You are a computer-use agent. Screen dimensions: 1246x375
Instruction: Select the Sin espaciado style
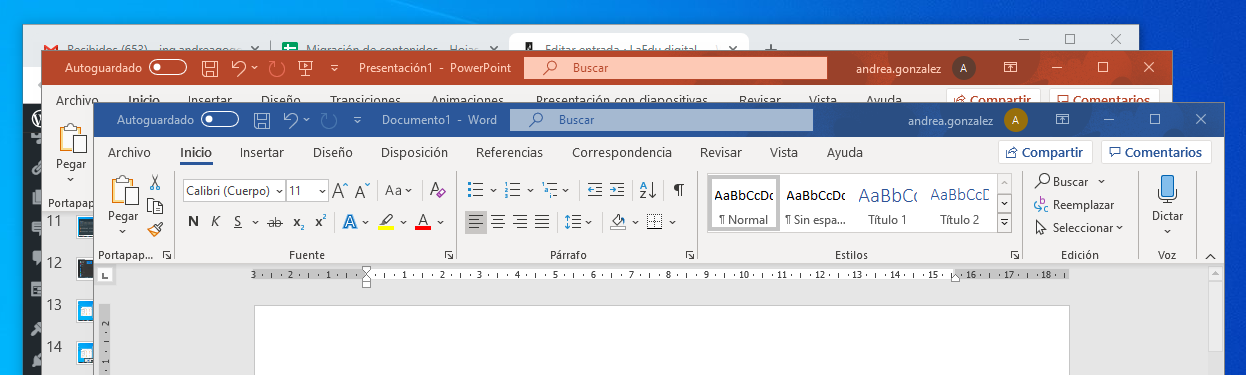(x=815, y=204)
